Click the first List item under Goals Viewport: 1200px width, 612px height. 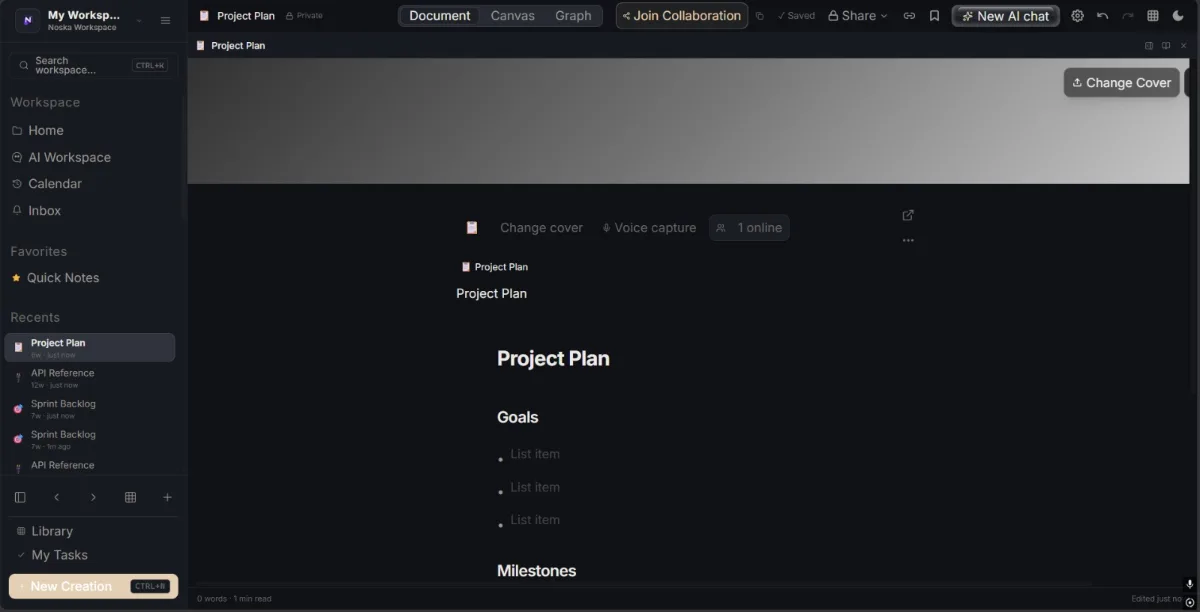coord(535,454)
